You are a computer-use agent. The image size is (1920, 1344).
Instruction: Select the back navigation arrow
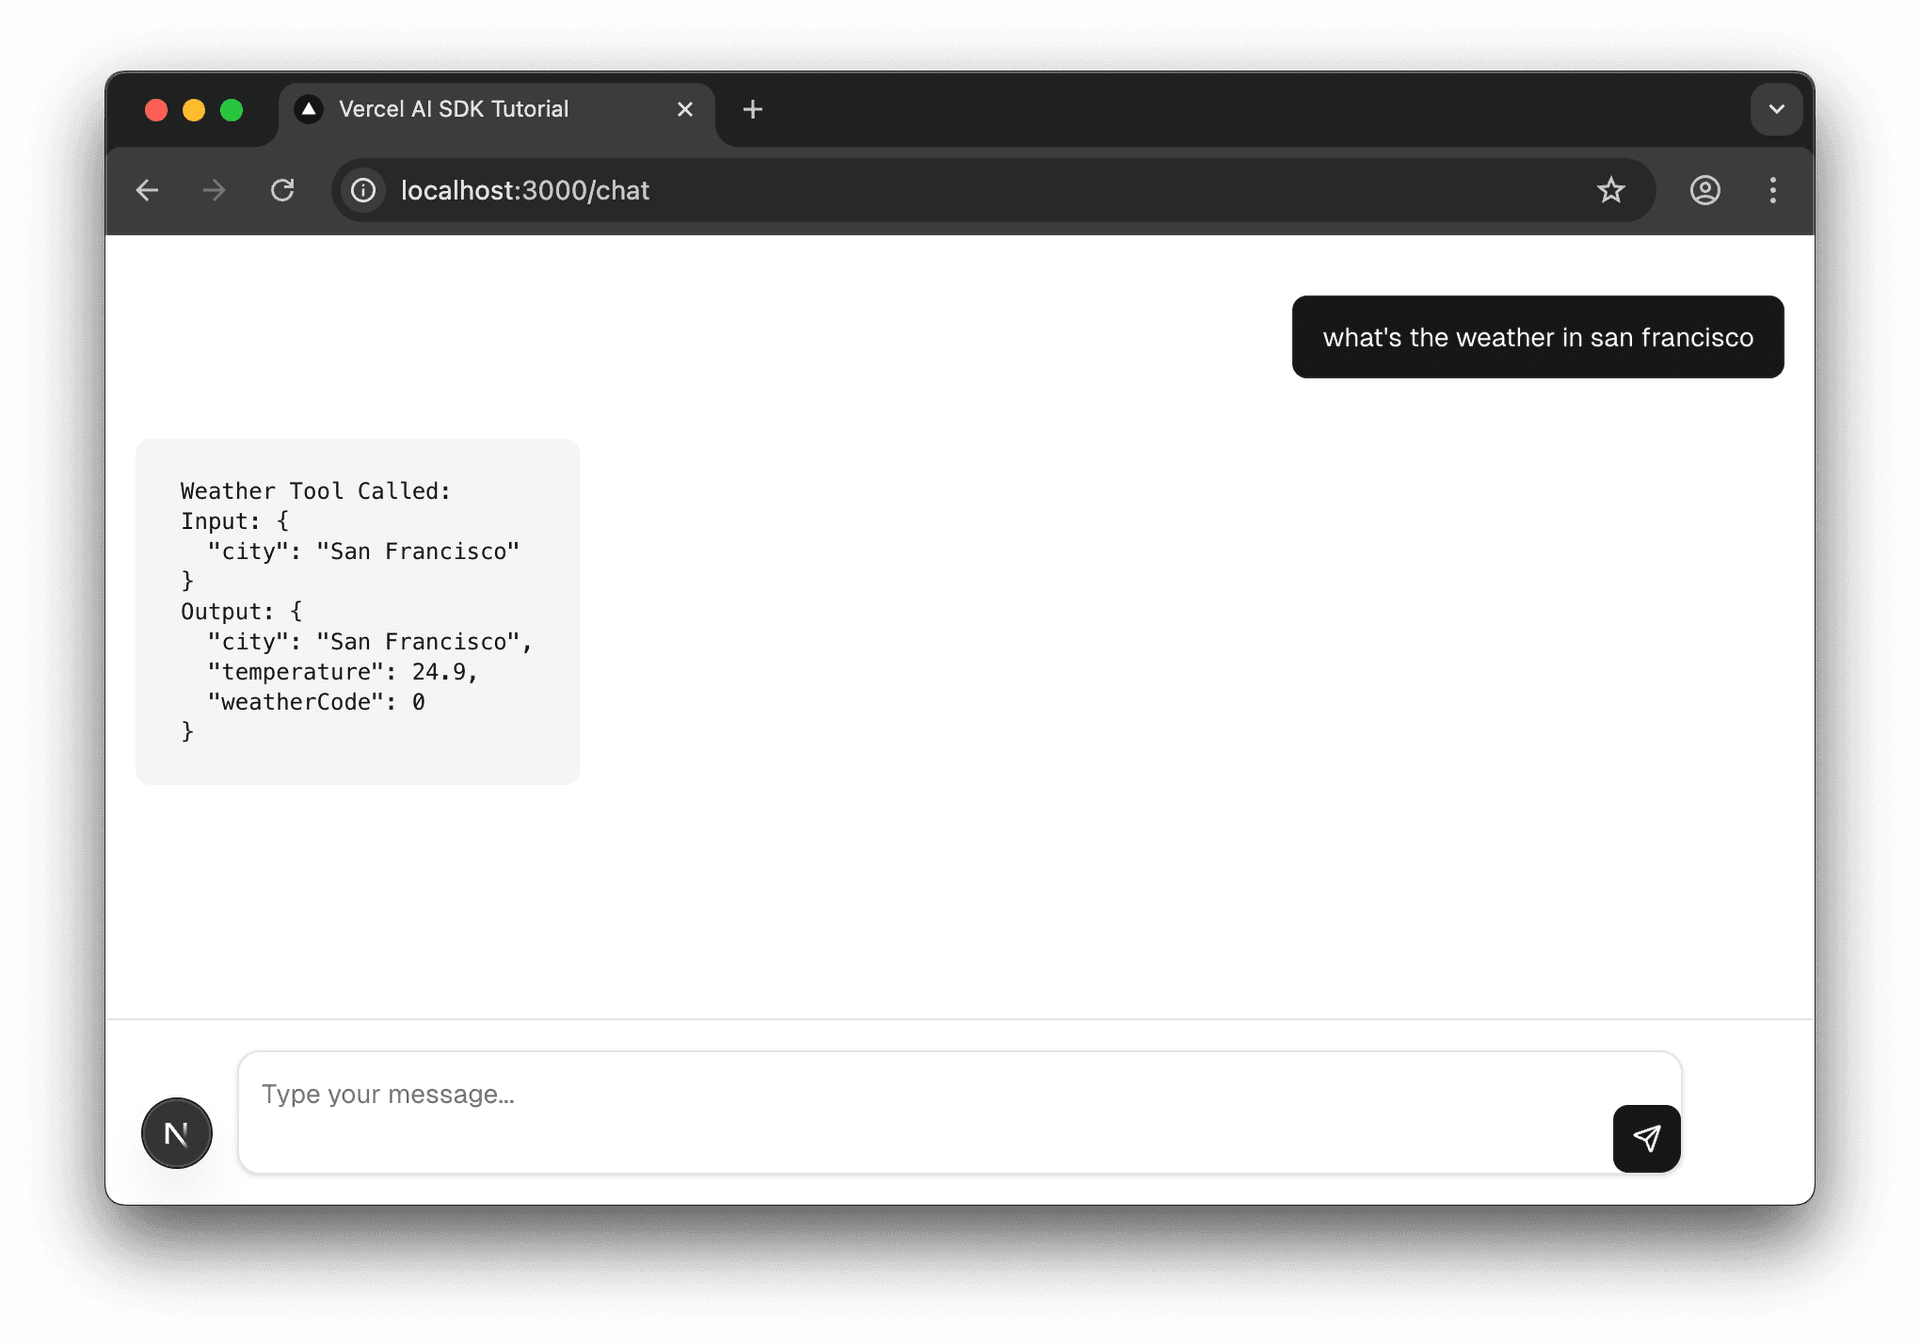pos(147,190)
